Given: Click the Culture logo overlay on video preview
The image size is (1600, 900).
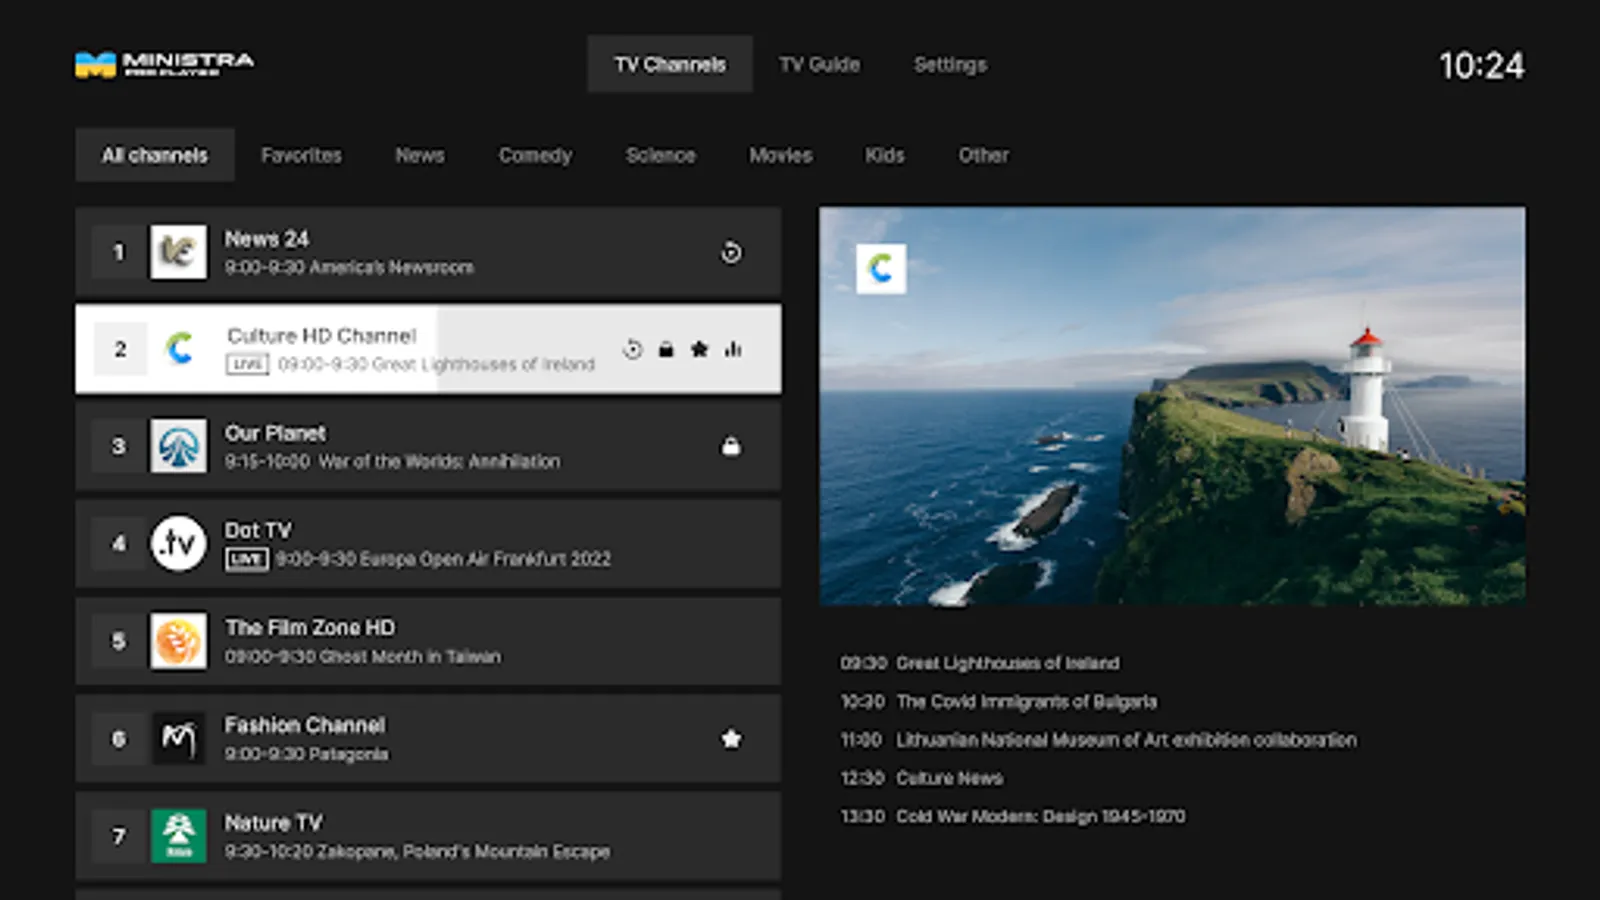Looking at the screenshot, I should [x=881, y=268].
